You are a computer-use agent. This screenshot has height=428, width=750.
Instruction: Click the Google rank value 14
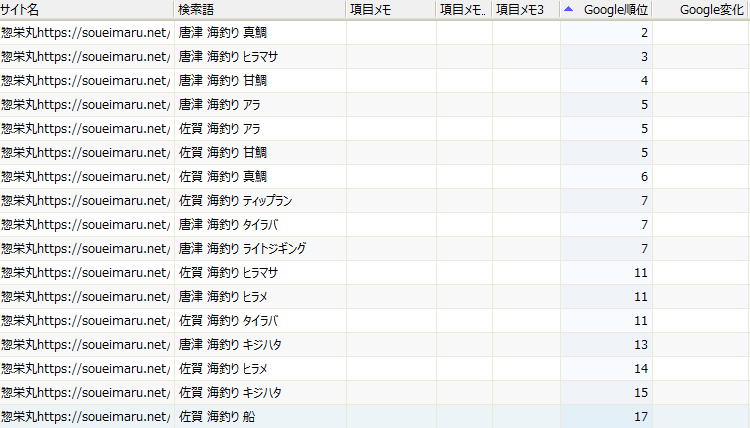pyautogui.click(x=641, y=368)
